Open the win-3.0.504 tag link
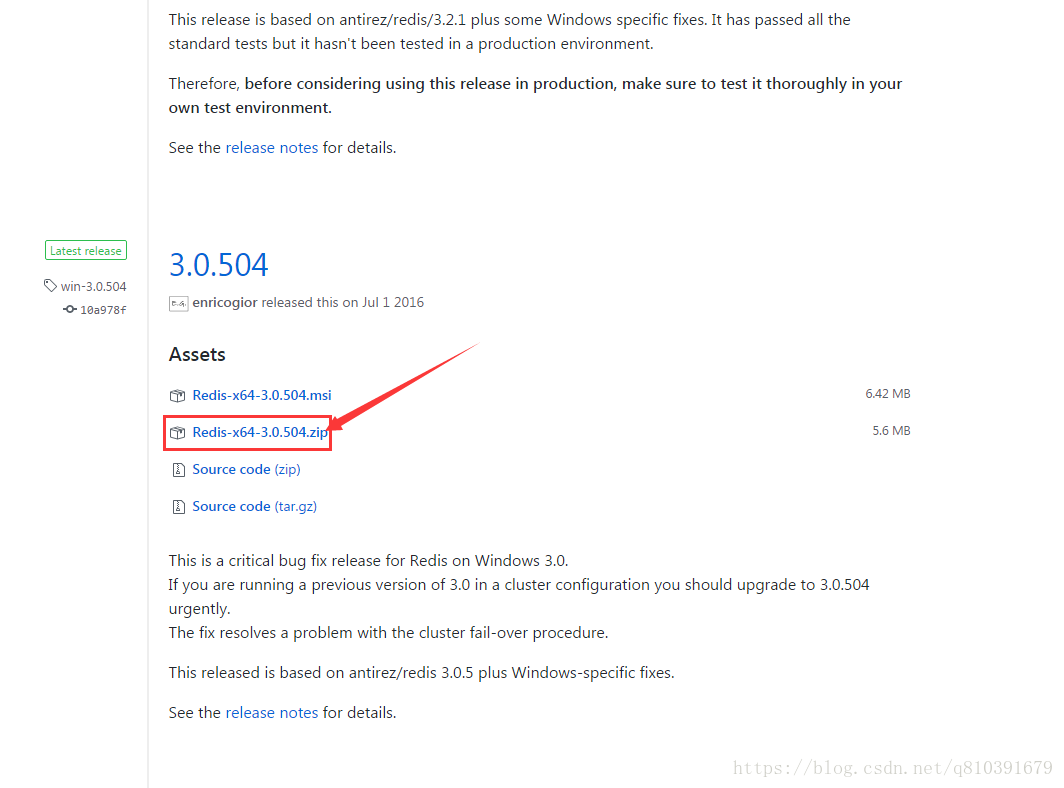This screenshot has width=1064, height=788. click(93, 286)
